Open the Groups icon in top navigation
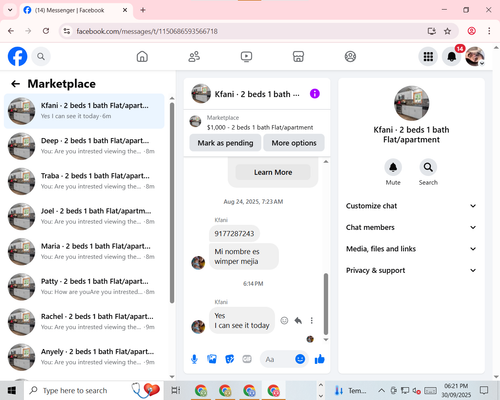The image size is (500, 400). pyautogui.click(x=350, y=56)
